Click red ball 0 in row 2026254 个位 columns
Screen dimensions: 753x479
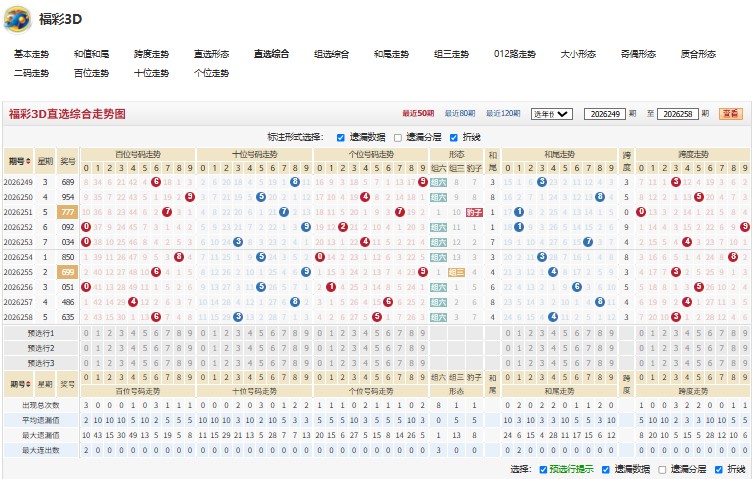click(320, 257)
